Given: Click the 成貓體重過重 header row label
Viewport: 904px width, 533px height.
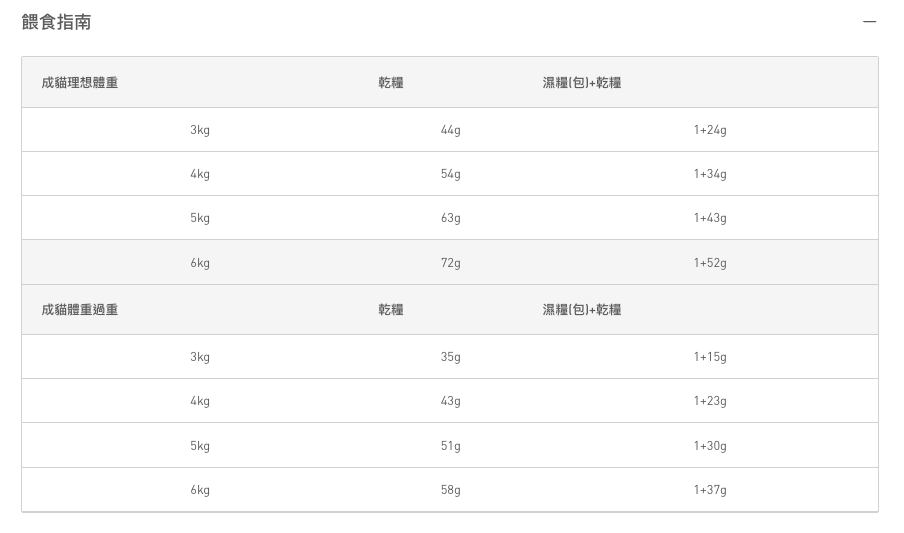Looking at the screenshot, I should pyautogui.click(x=80, y=310).
